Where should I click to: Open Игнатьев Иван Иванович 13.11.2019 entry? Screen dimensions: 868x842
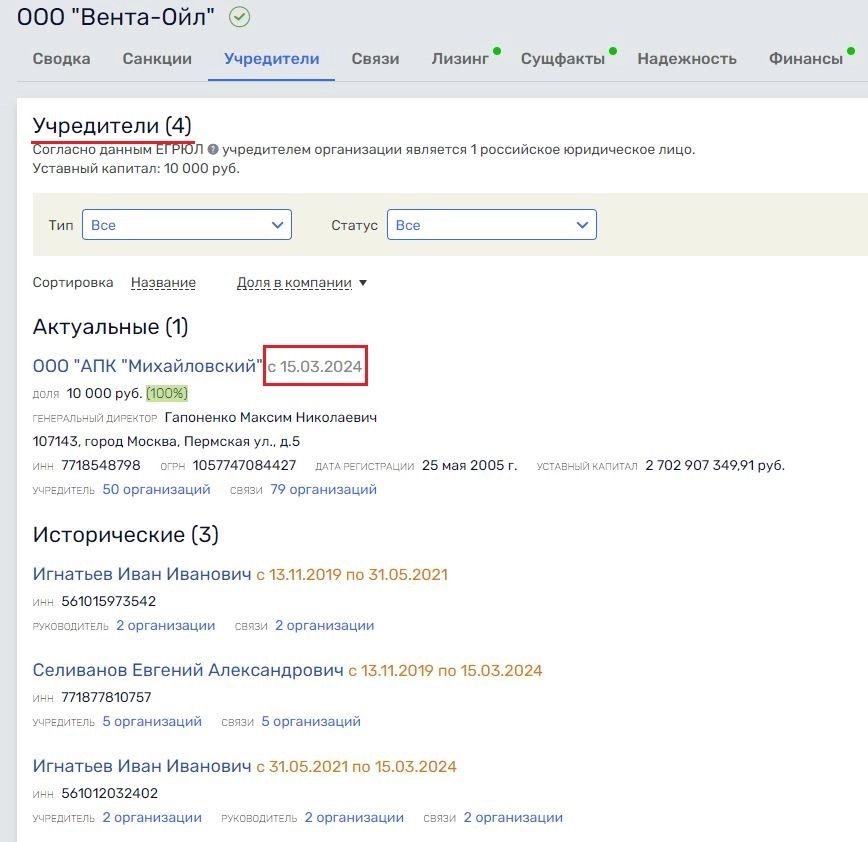pyautogui.click(x=142, y=574)
